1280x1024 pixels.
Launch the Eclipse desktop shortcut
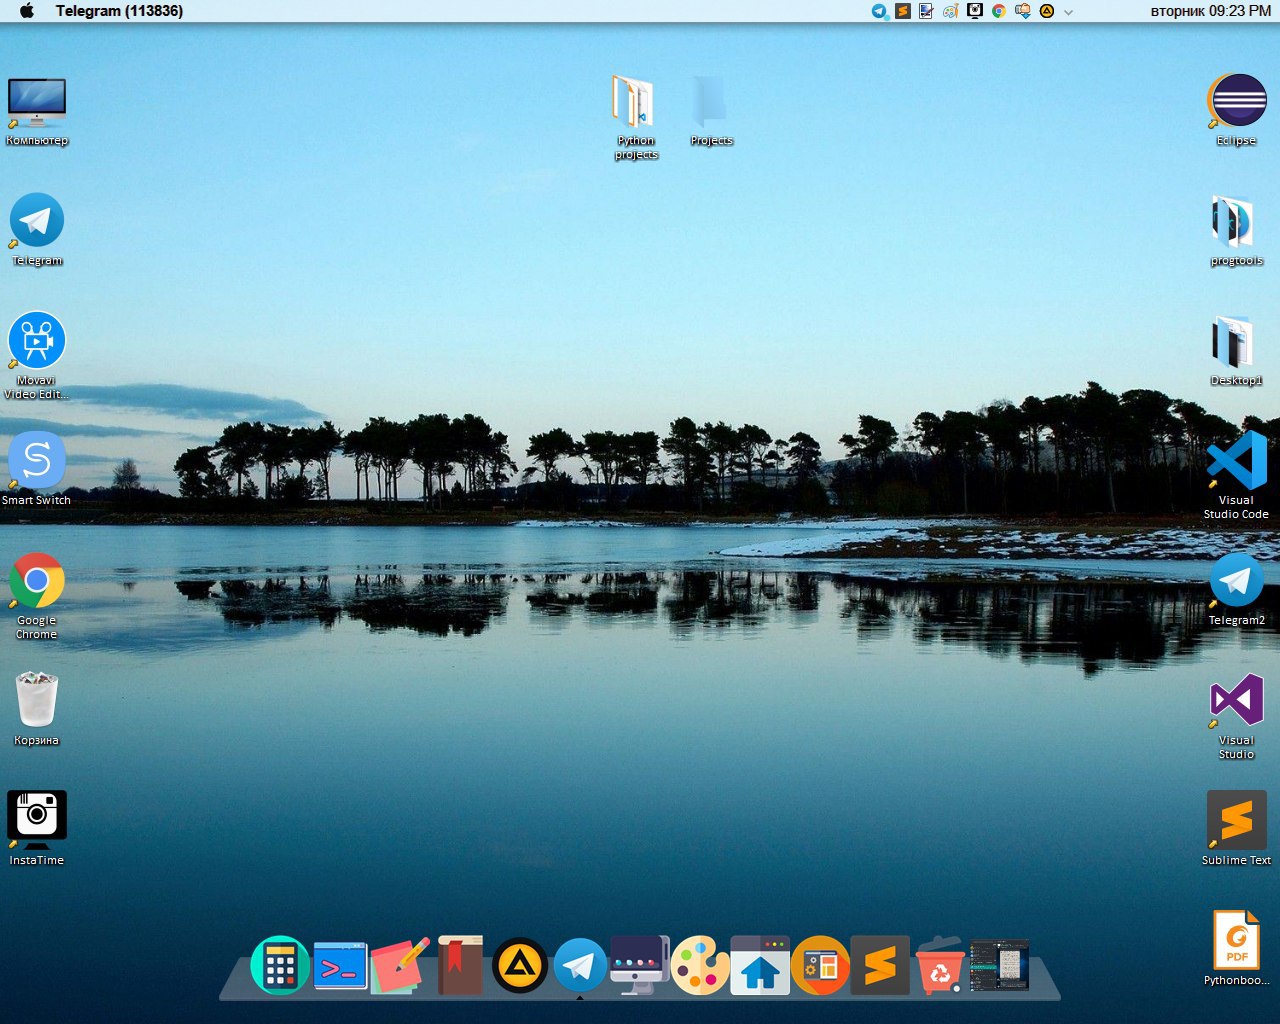(x=1237, y=110)
